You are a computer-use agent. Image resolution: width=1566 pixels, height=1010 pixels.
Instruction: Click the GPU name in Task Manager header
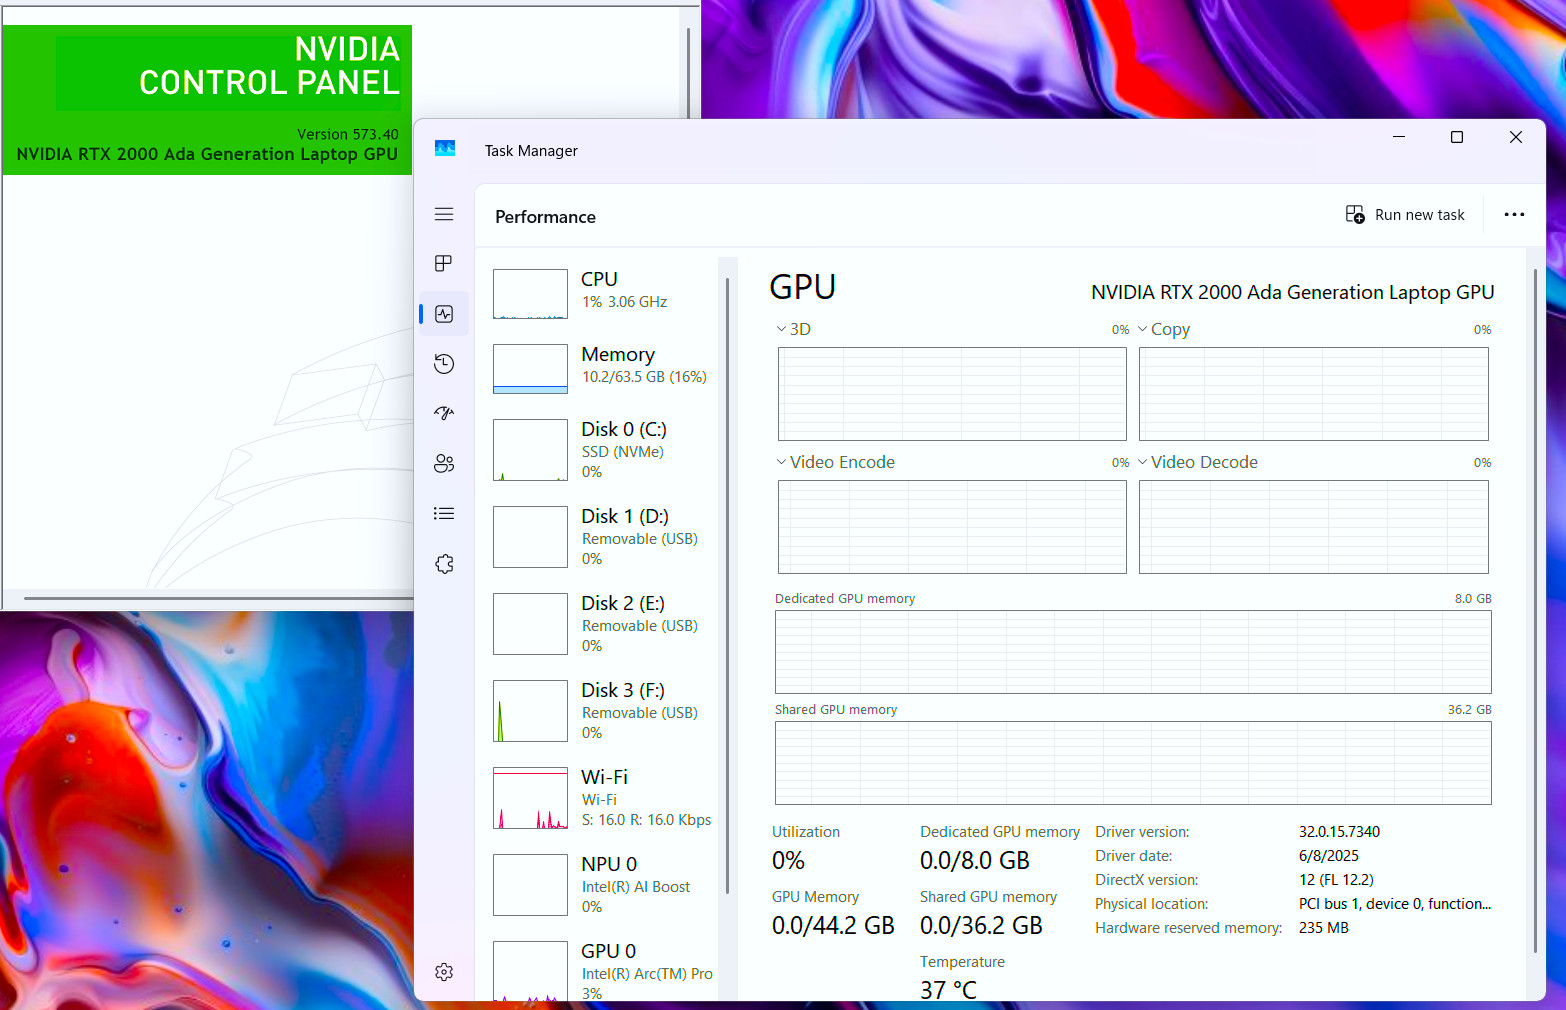pyautogui.click(x=1292, y=292)
